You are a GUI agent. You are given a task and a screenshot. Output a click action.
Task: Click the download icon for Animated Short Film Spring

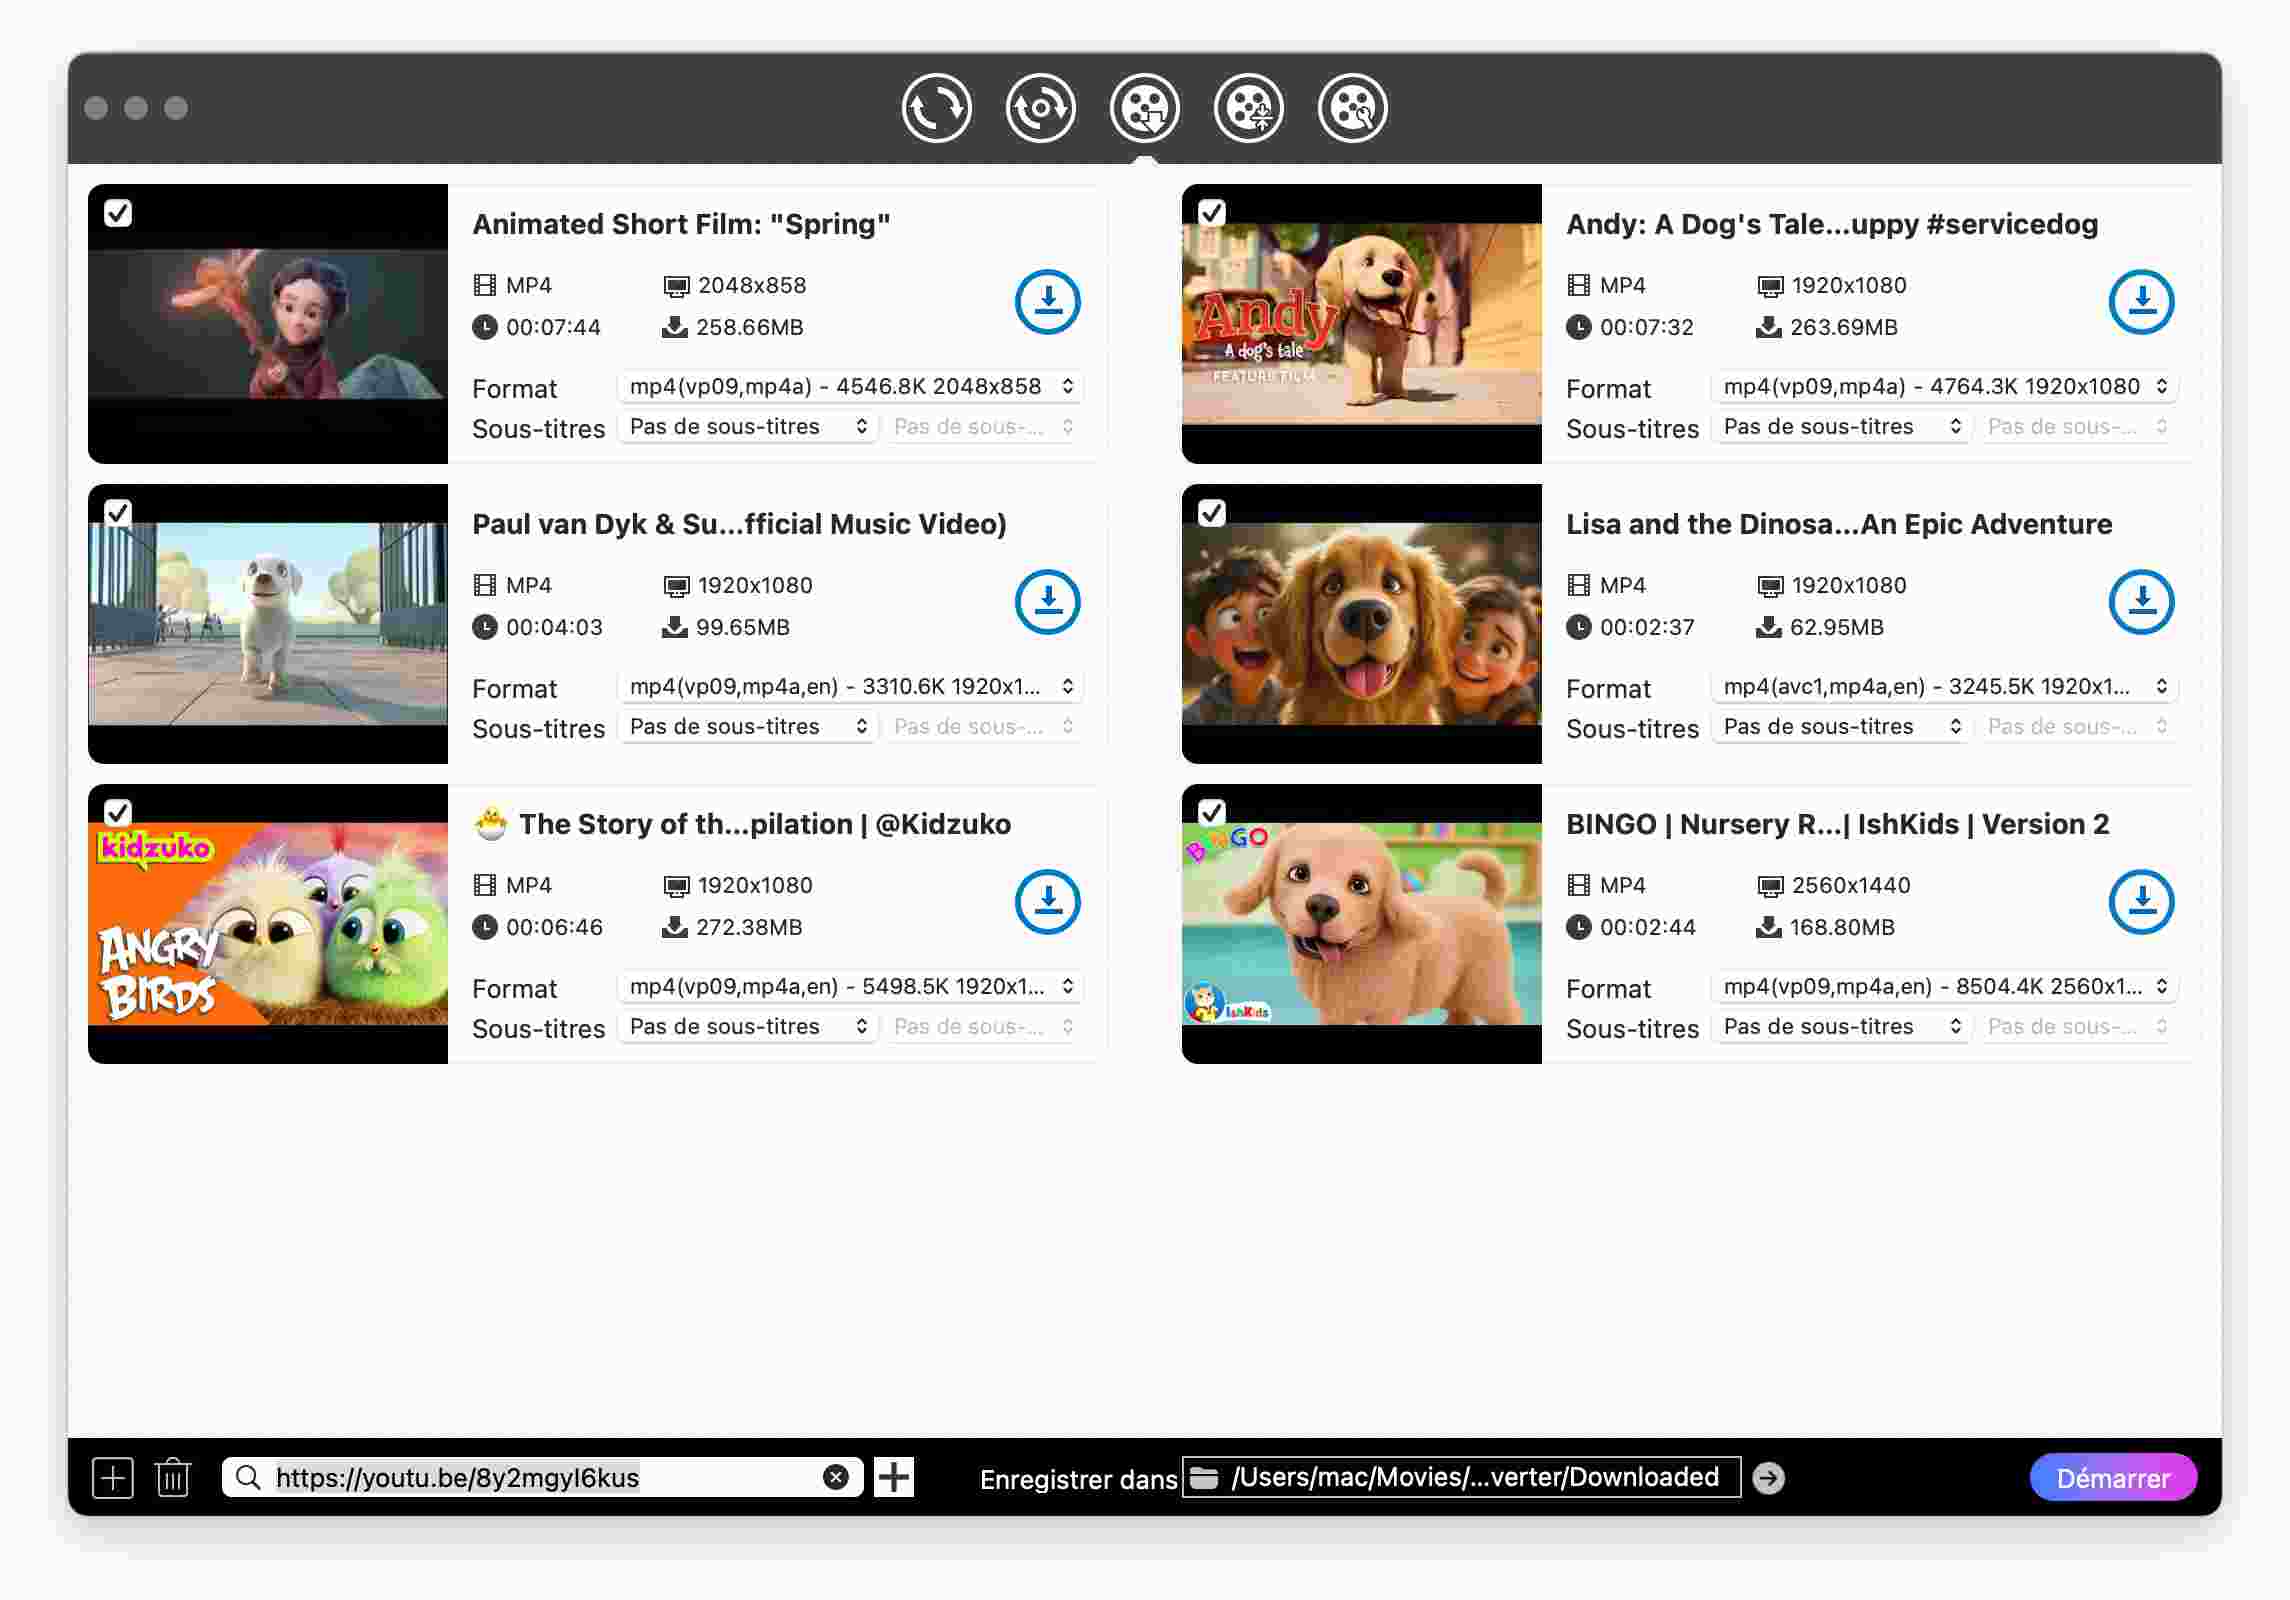pos(1046,302)
